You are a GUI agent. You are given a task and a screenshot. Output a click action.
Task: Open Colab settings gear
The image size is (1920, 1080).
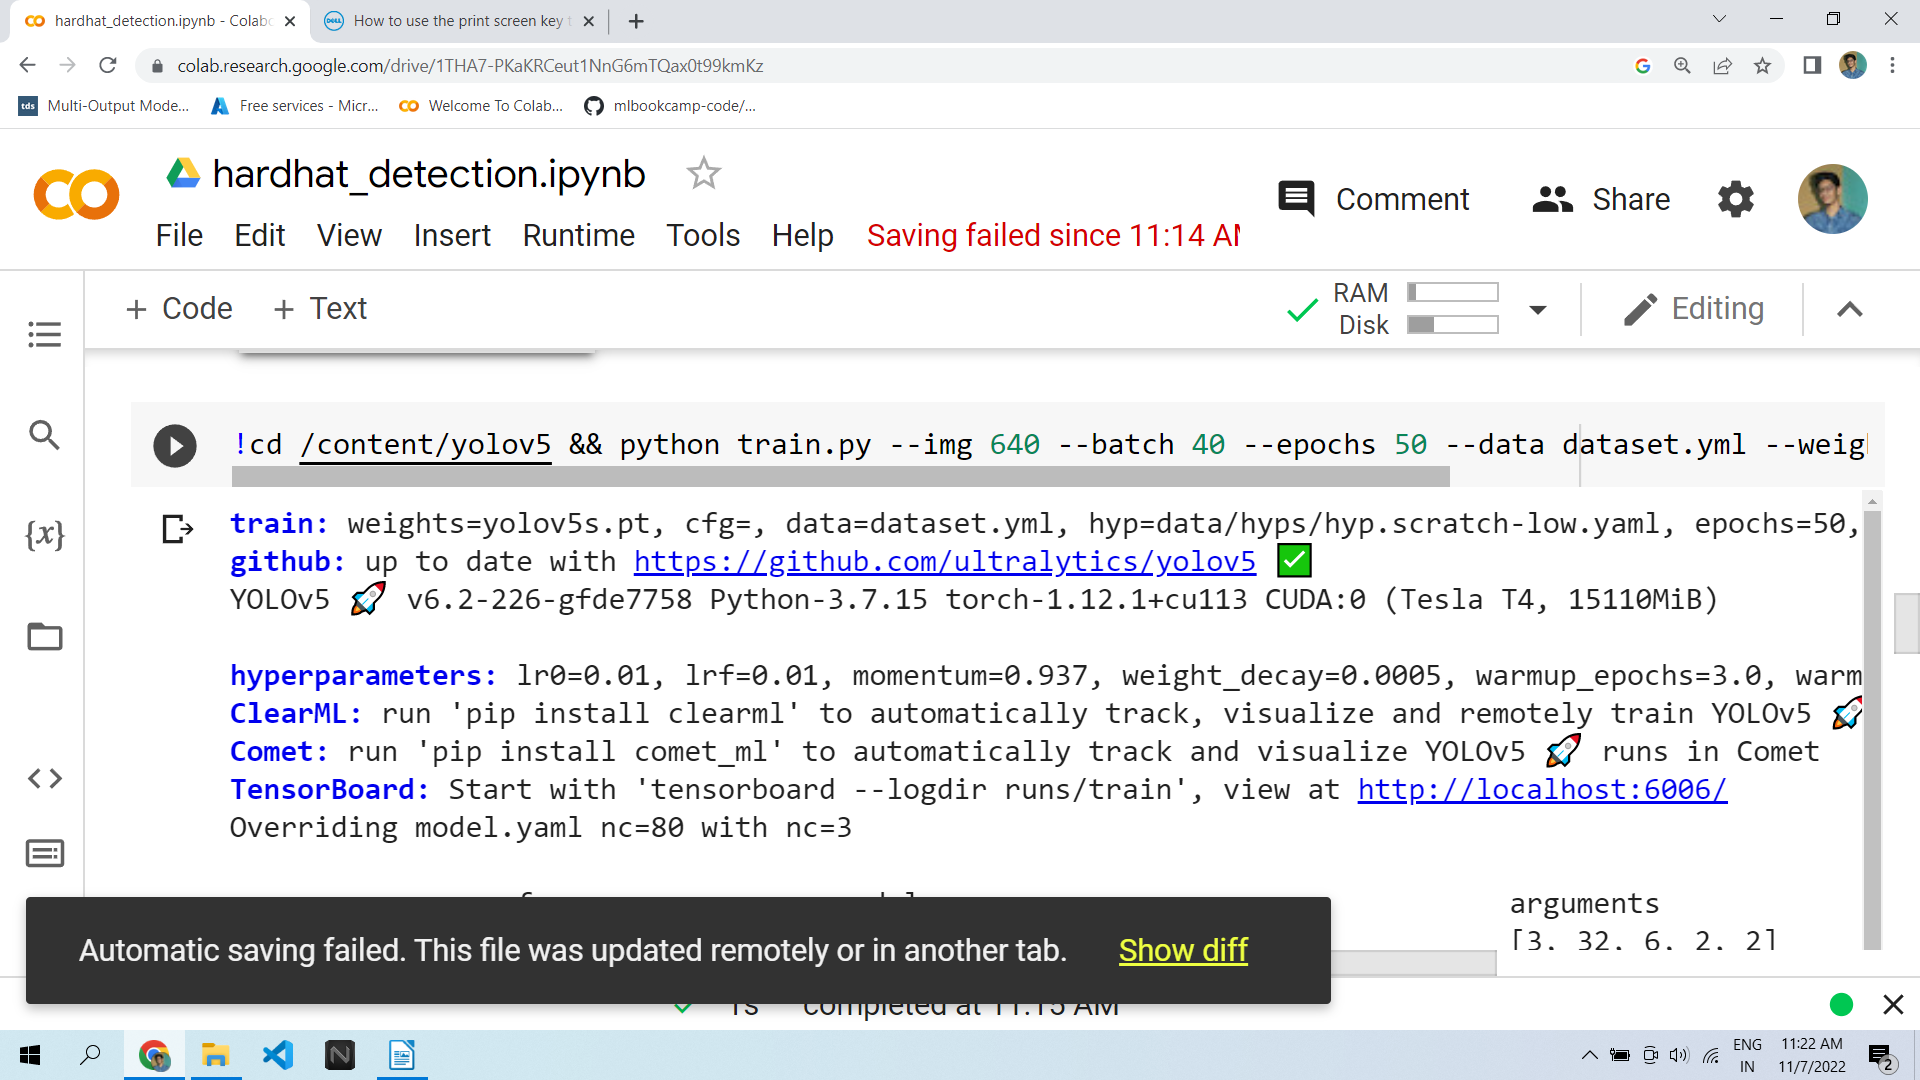point(1736,199)
